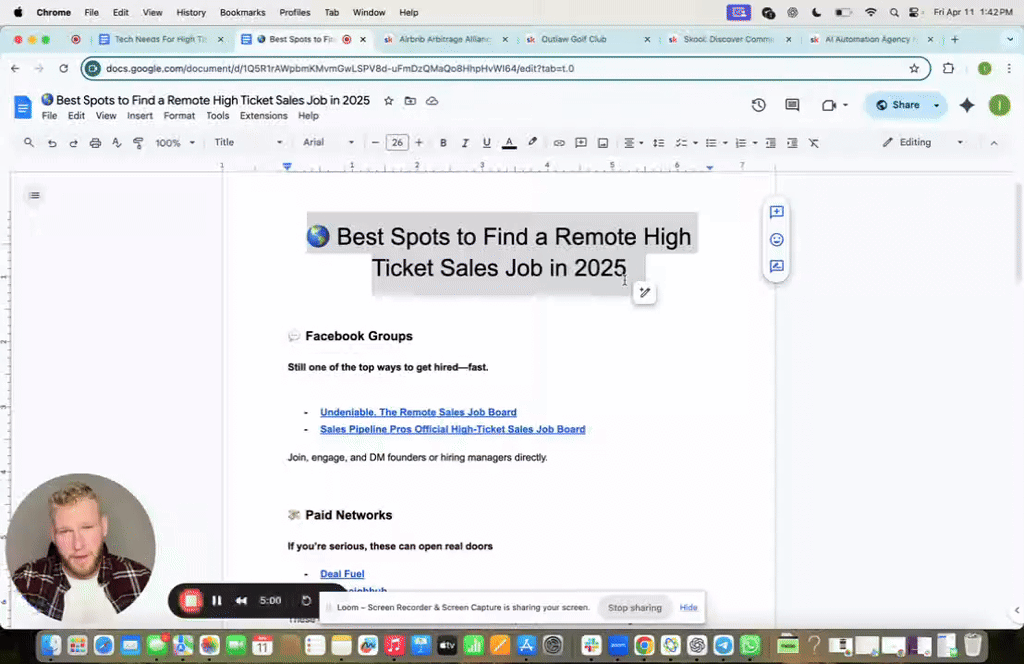Insert link from toolbar
Viewport: 1024px width, 664px height.
[x=559, y=143]
